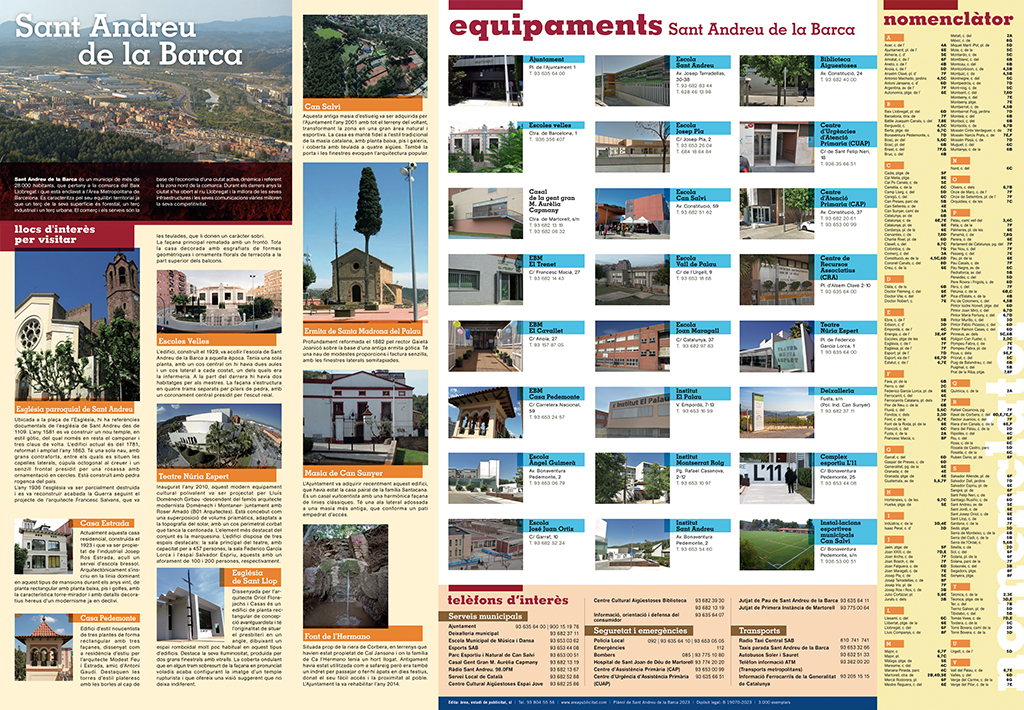Select the blue "Institut Sant Andreu" label
The image size is (1024, 710).
(x=702, y=526)
